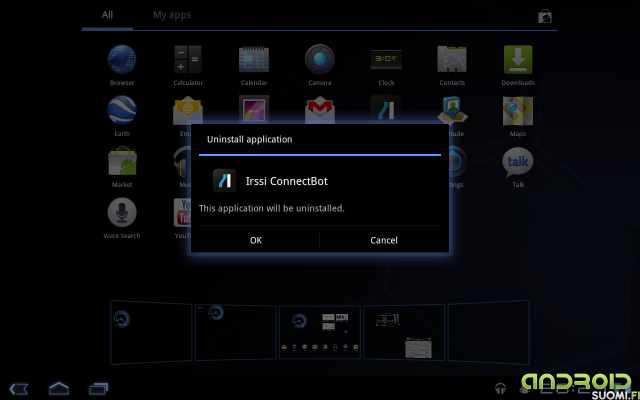
Task: Select the fourth home screen thumbnail
Action: (404, 332)
